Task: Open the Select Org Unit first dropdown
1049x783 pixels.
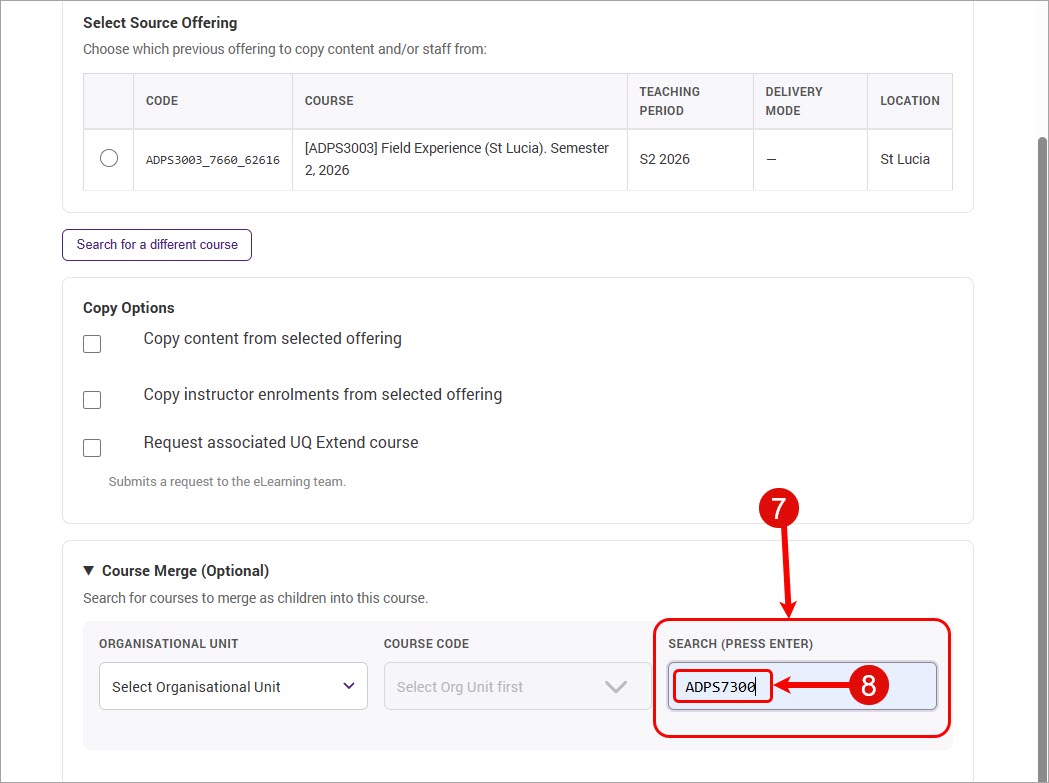Action: 518,687
